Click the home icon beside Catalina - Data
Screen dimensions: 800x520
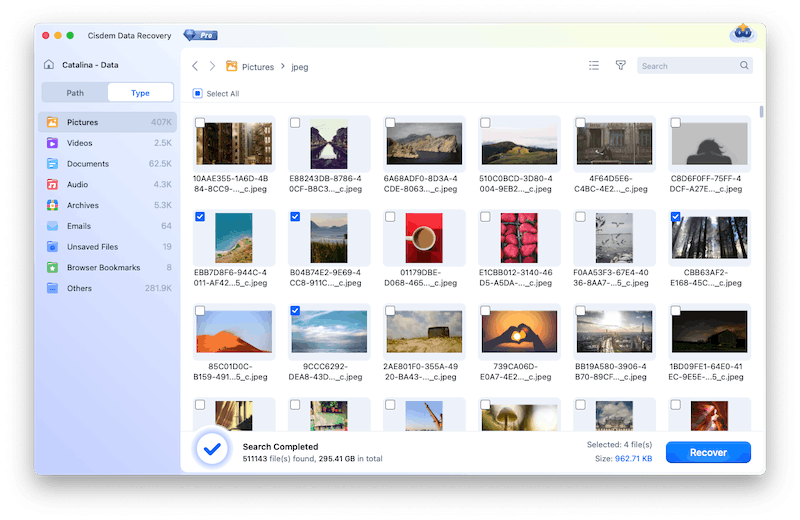[x=49, y=64]
